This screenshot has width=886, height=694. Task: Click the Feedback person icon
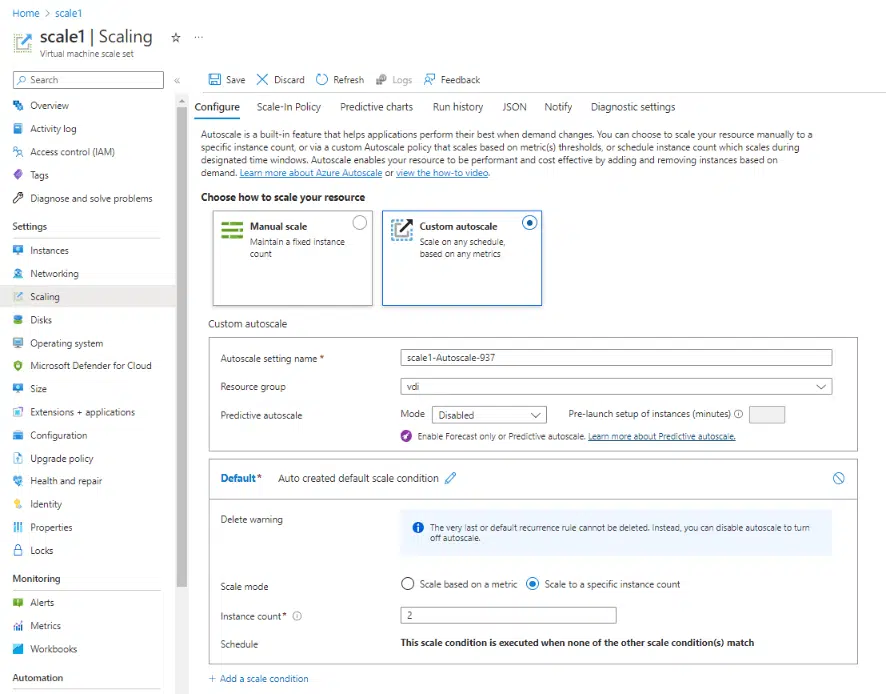pyautogui.click(x=429, y=80)
